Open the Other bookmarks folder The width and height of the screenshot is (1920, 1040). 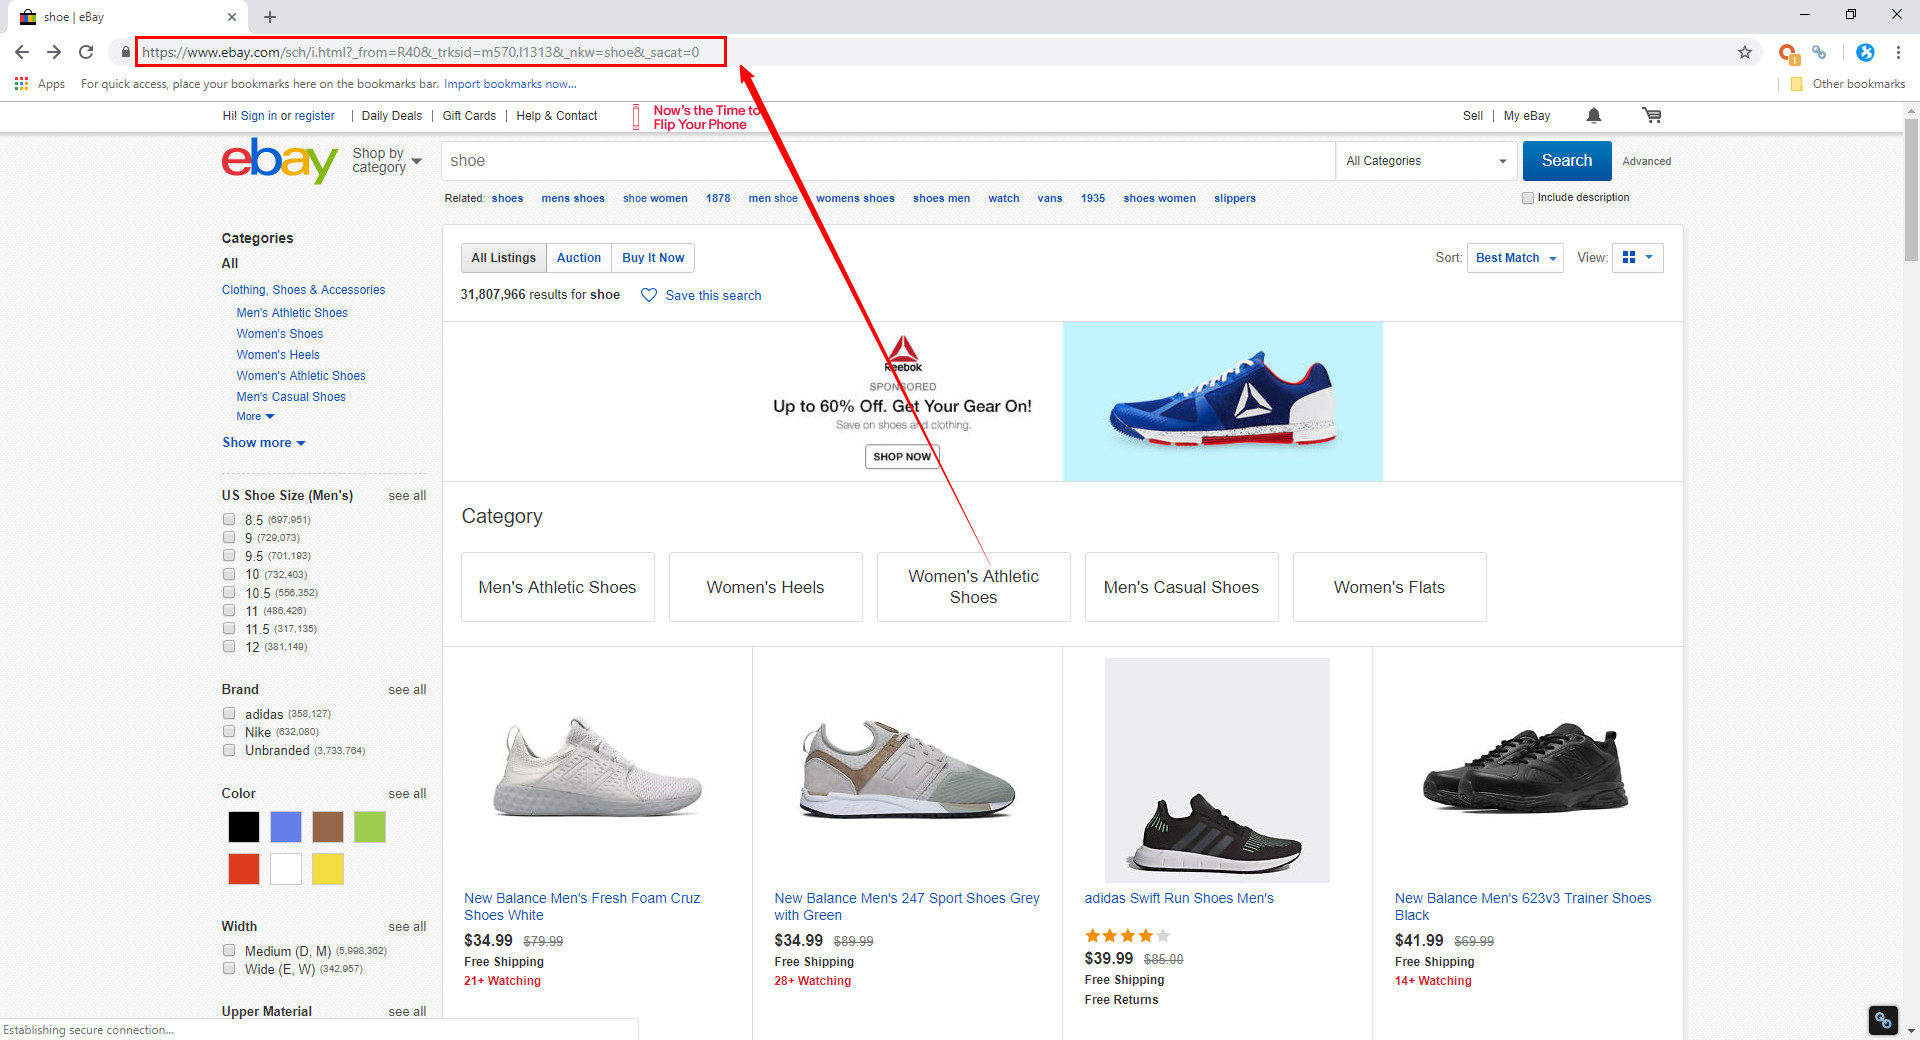[1848, 84]
